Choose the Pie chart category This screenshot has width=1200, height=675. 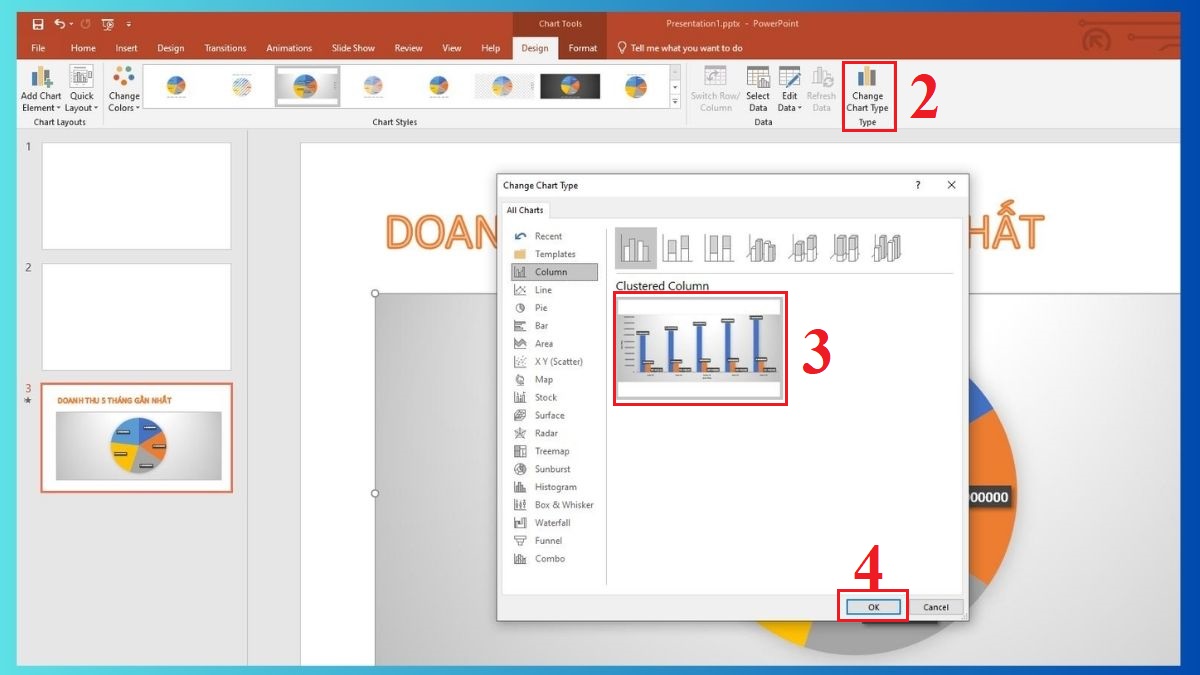pyautogui.click(x=539, y=307)
